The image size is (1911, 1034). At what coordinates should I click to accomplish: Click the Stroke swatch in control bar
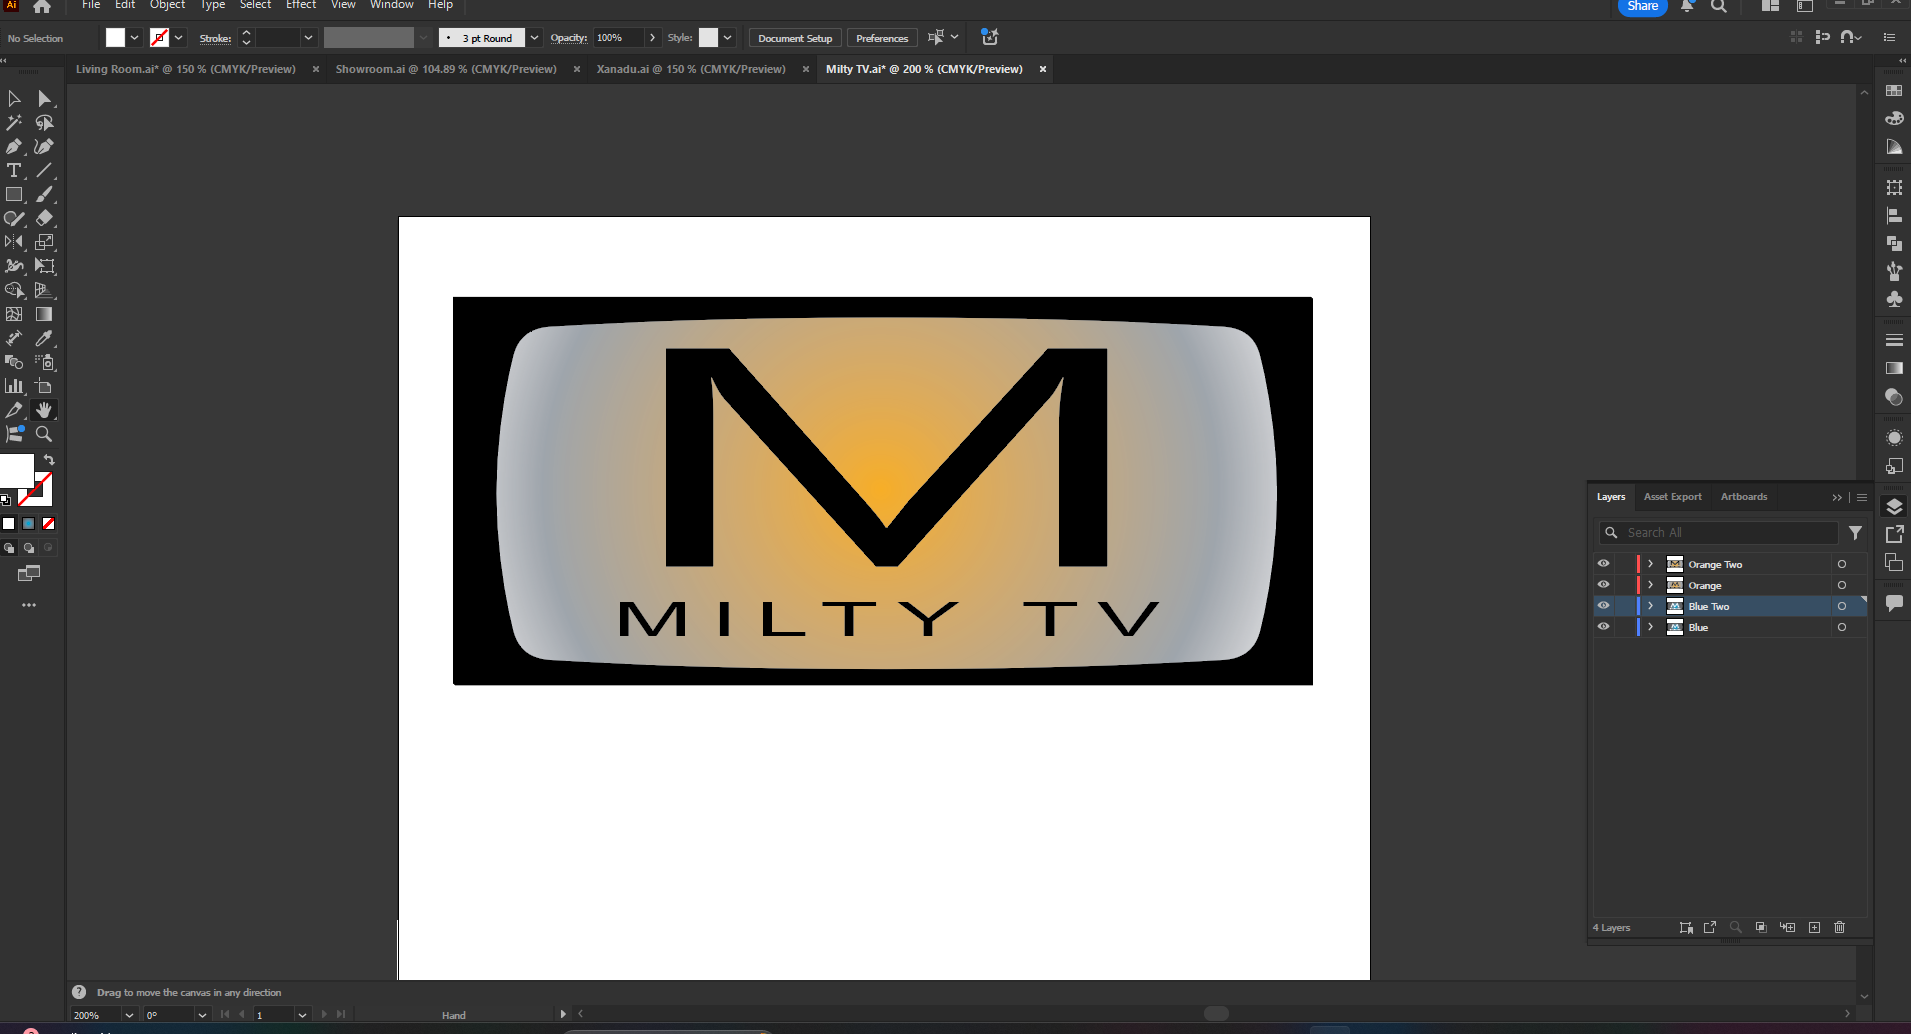[159, 38]
